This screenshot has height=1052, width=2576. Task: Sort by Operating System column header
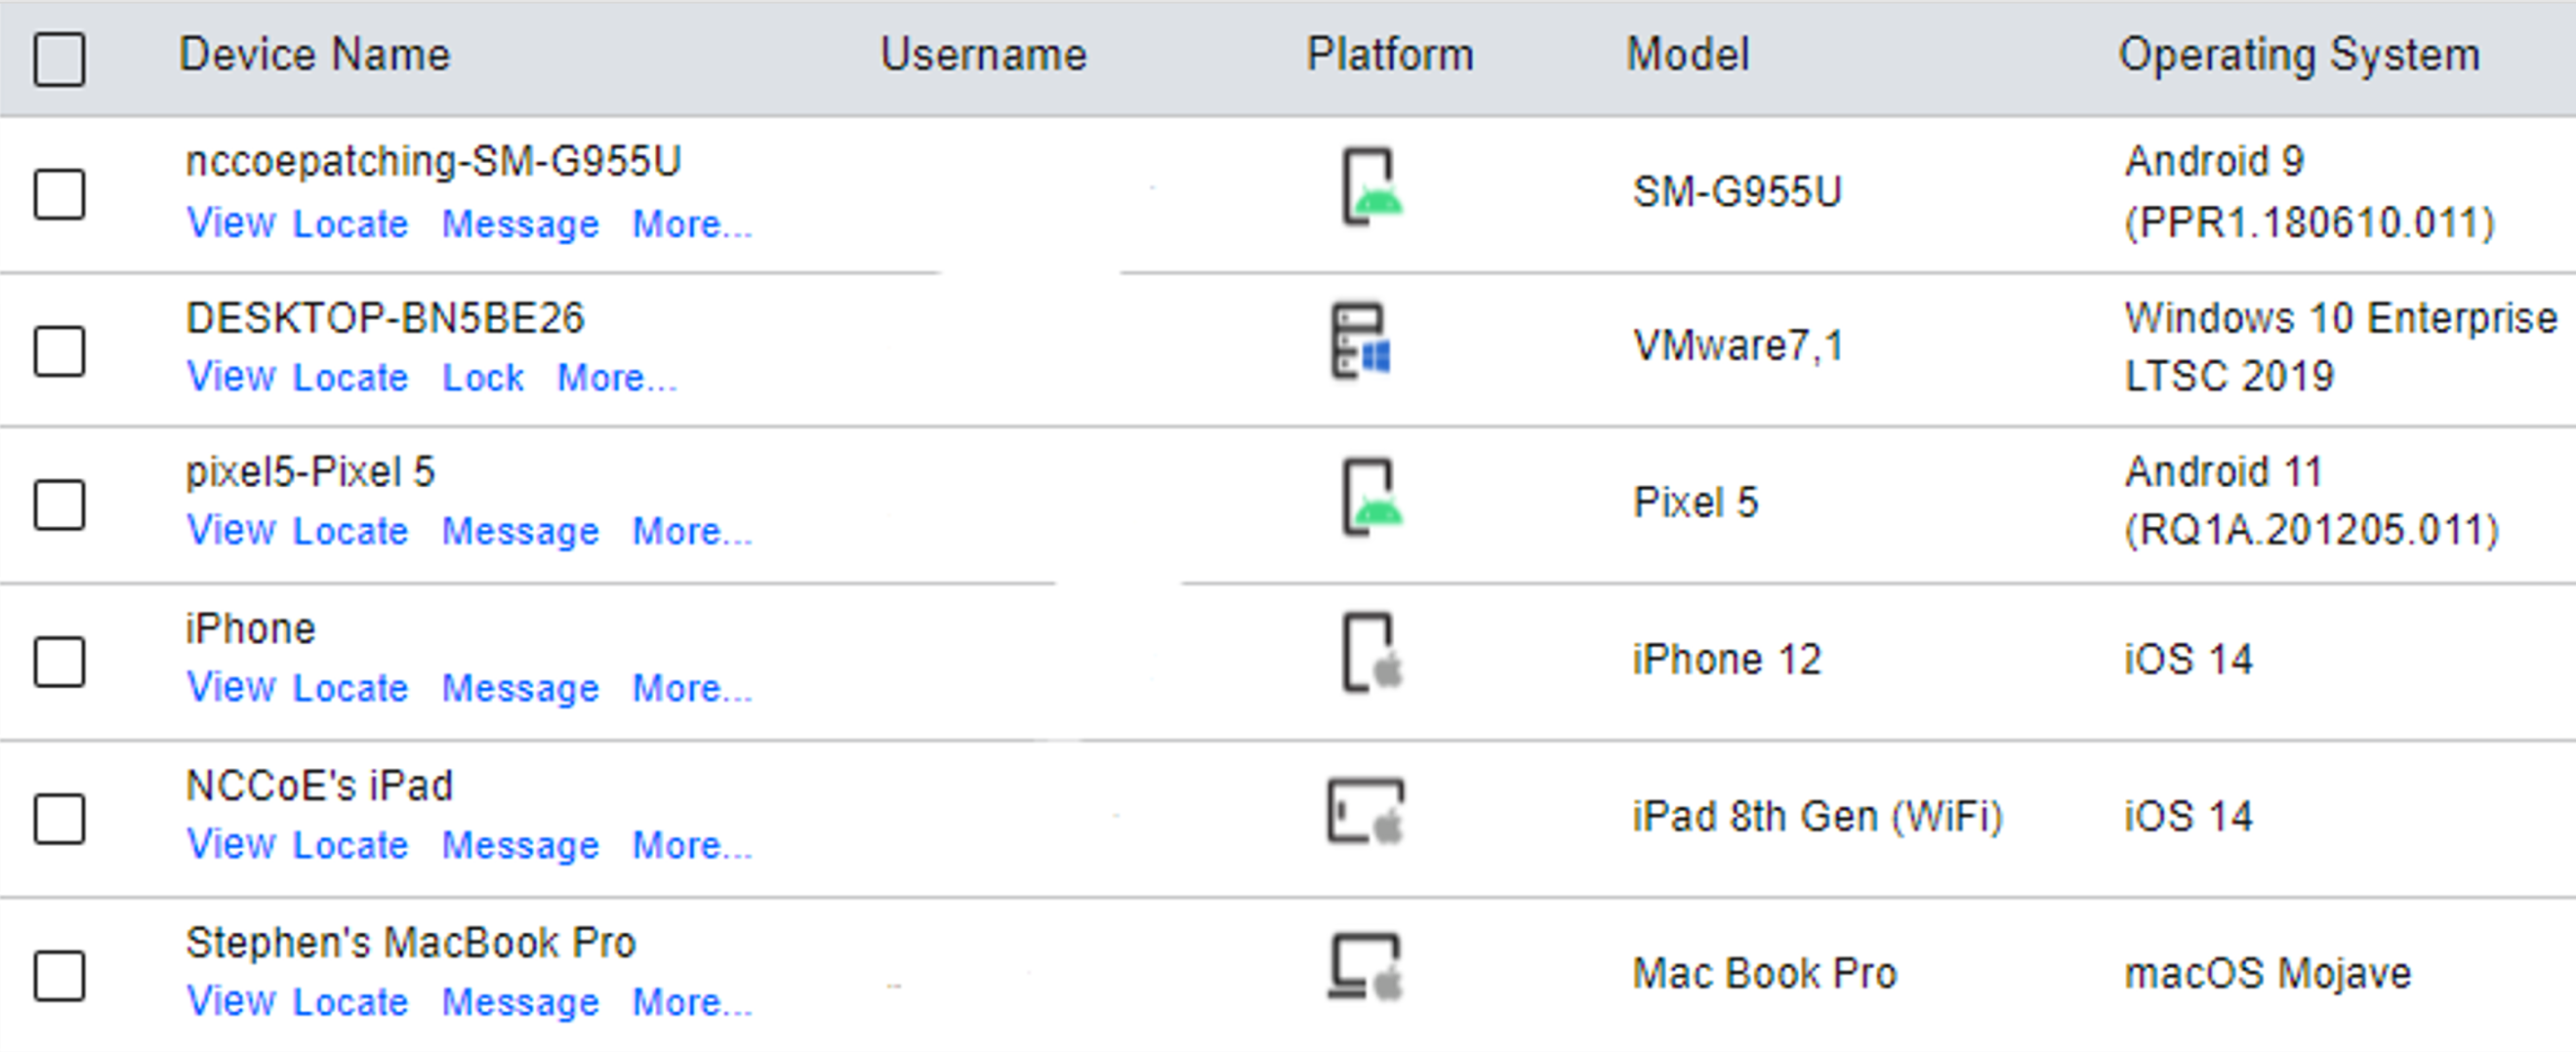click(2299, 56)
